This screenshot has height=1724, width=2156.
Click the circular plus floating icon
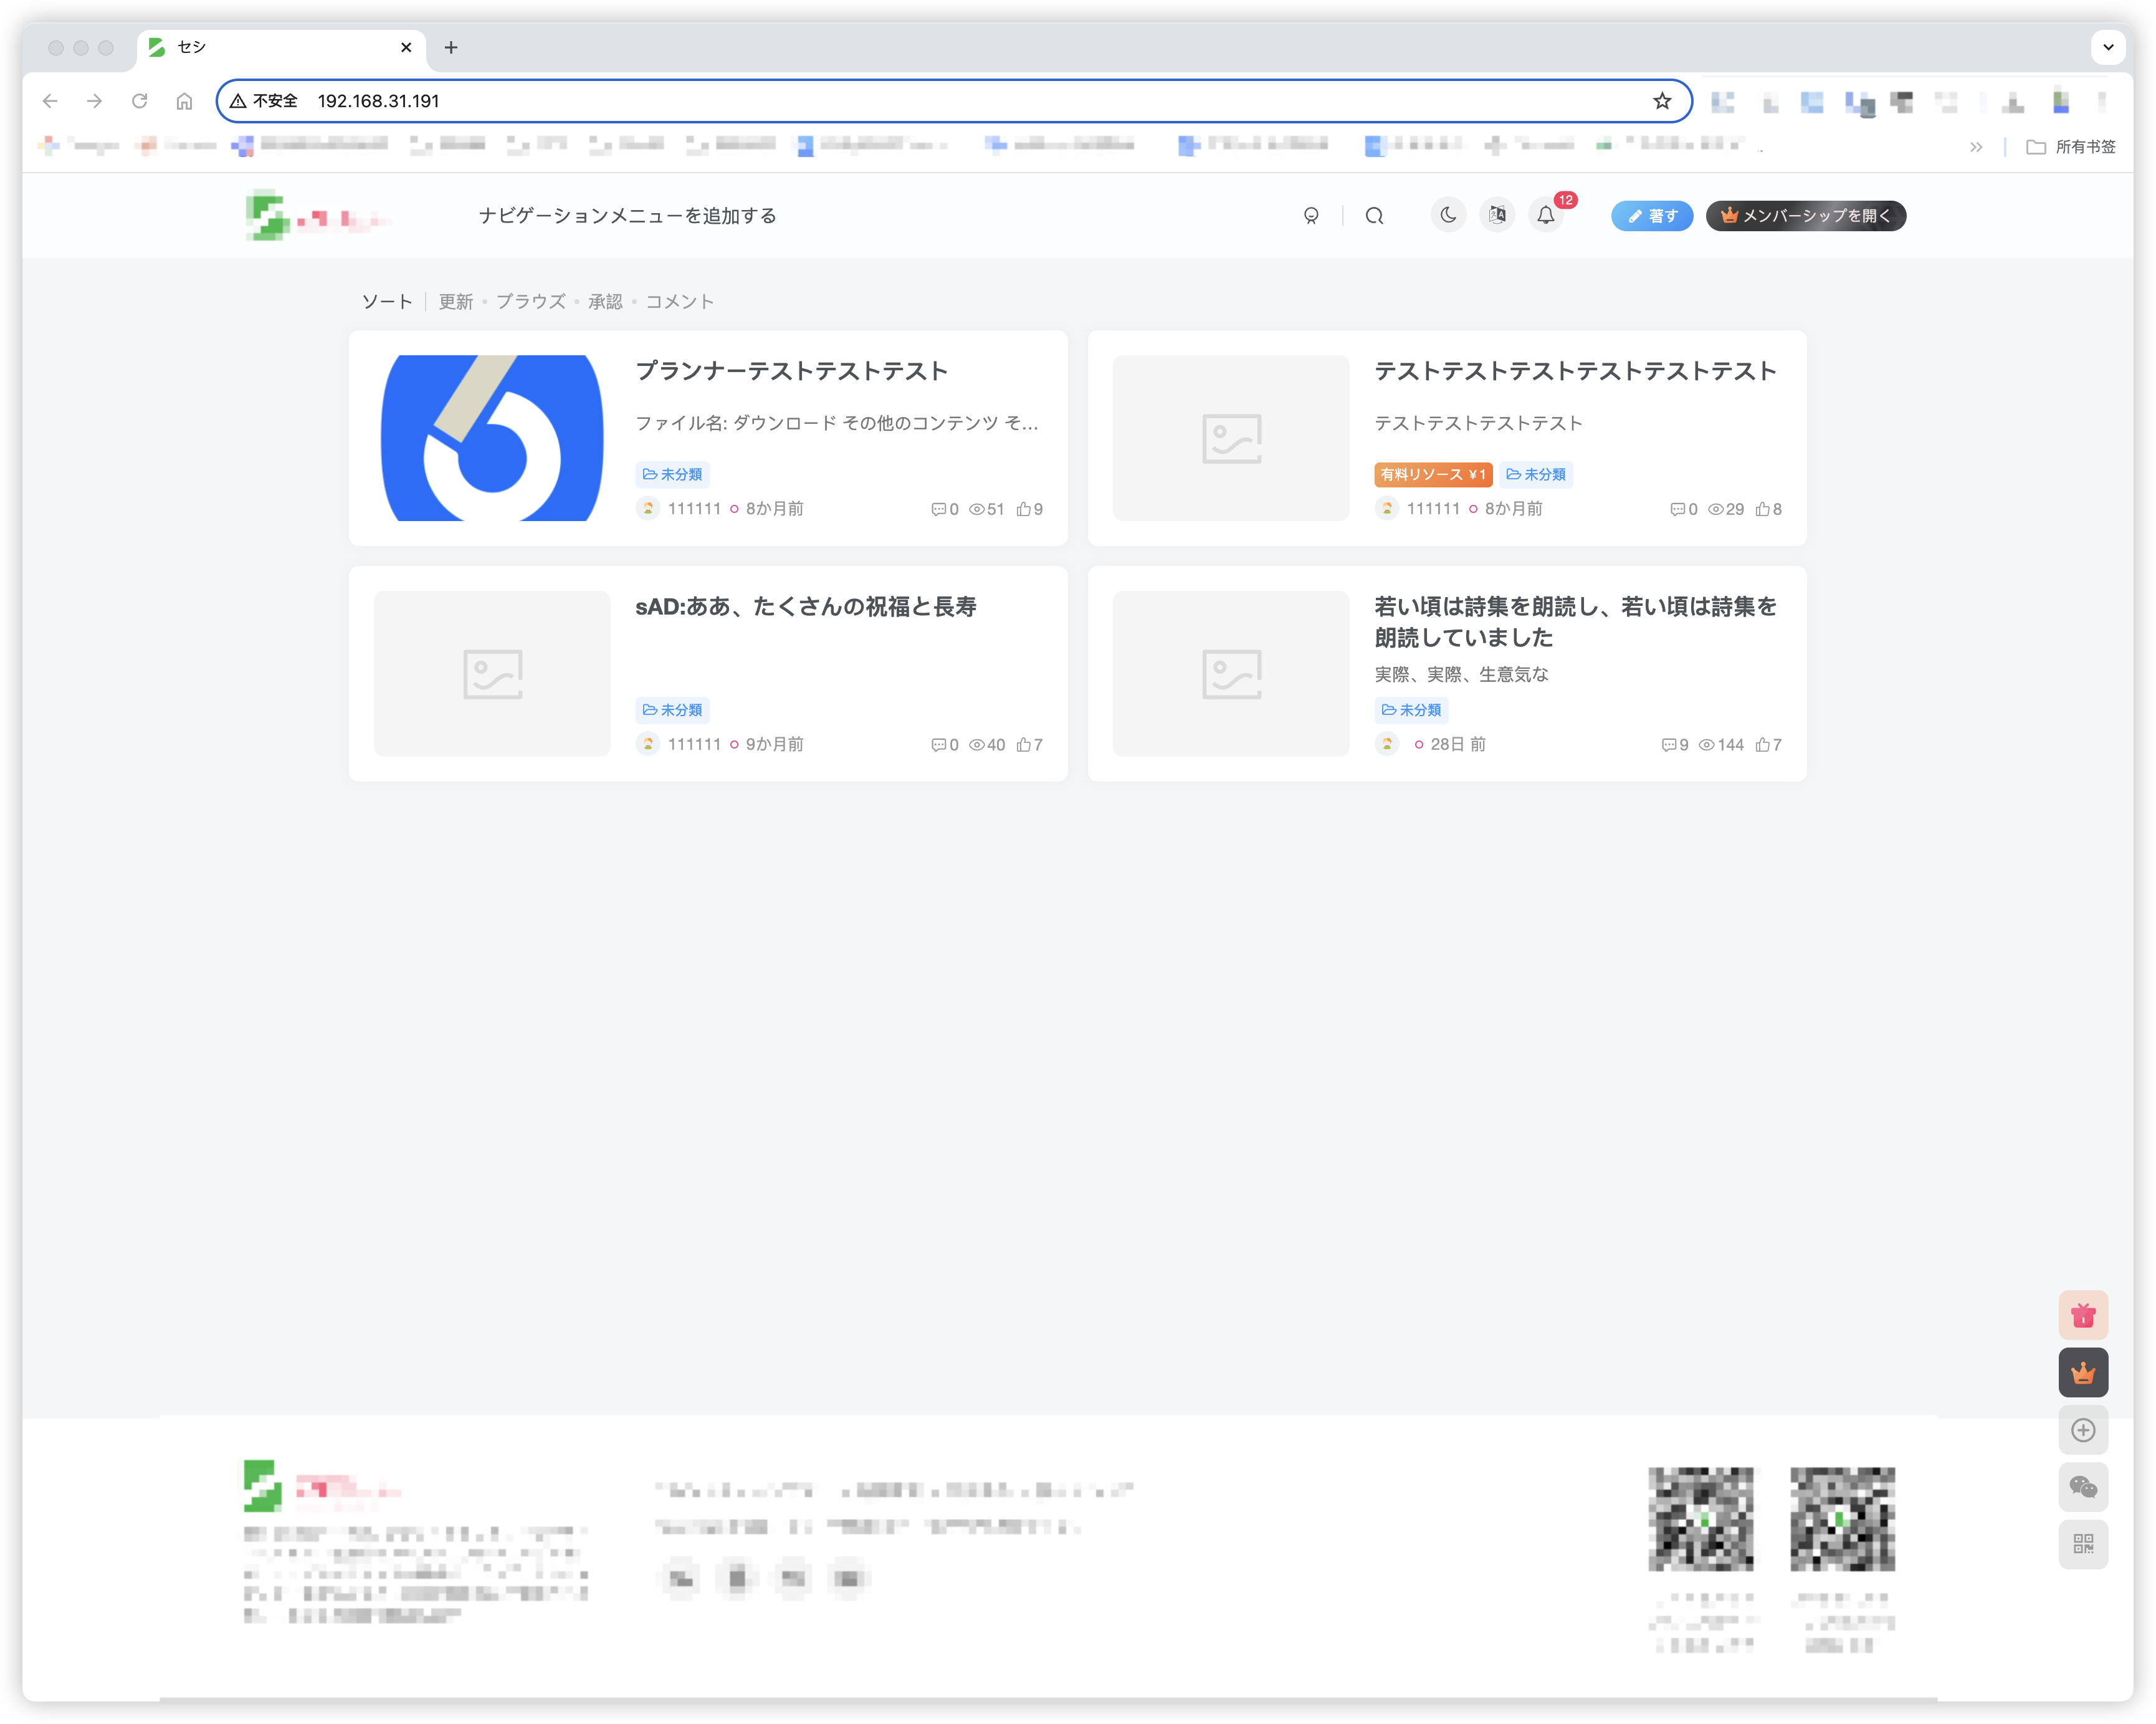tap(2083, 1430)
